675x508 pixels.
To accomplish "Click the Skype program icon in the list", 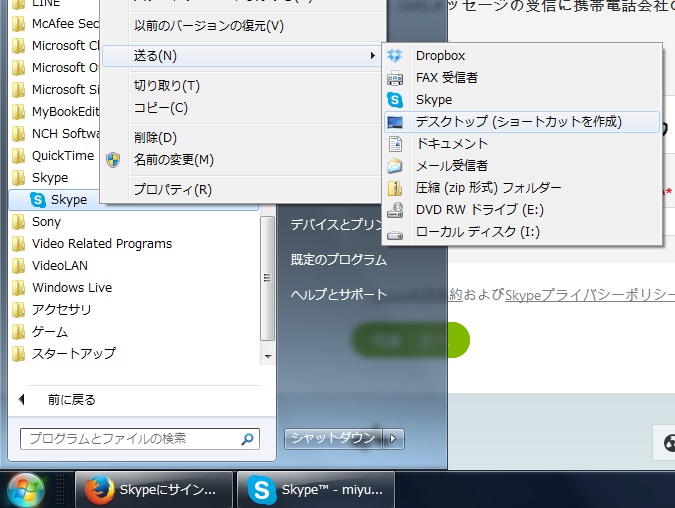I will coord(37,200).
